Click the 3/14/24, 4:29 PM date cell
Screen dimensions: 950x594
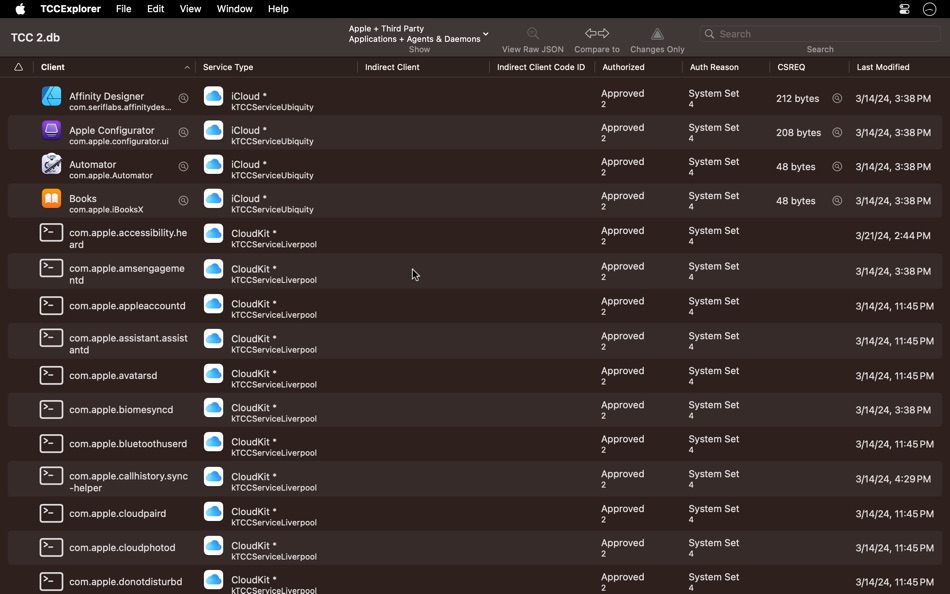[x=892, y=479]
